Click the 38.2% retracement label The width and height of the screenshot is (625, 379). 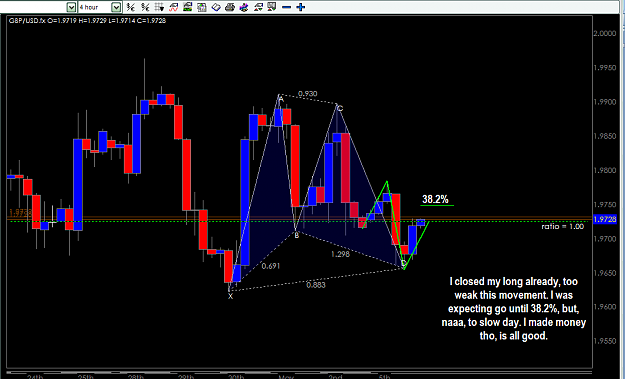pos(435,199)
